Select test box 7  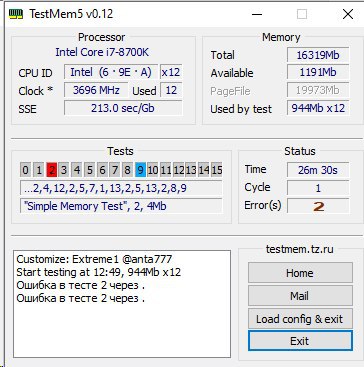click(x=115, y=170)
